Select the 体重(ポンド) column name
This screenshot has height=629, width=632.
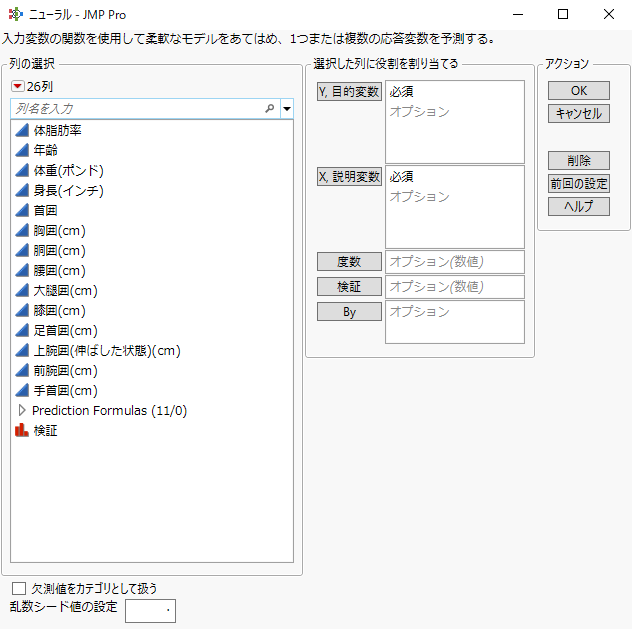click(x=69, y=170)
